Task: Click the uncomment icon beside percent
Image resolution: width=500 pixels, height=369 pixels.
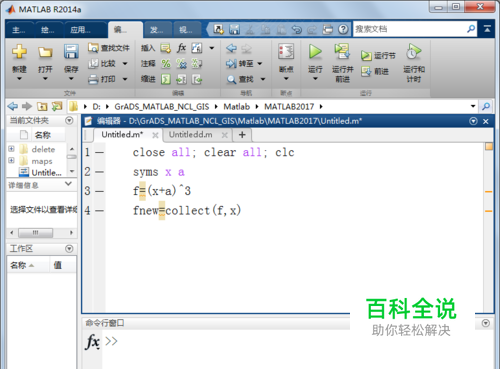Action: pyautogui.click(x=181, y=63)
